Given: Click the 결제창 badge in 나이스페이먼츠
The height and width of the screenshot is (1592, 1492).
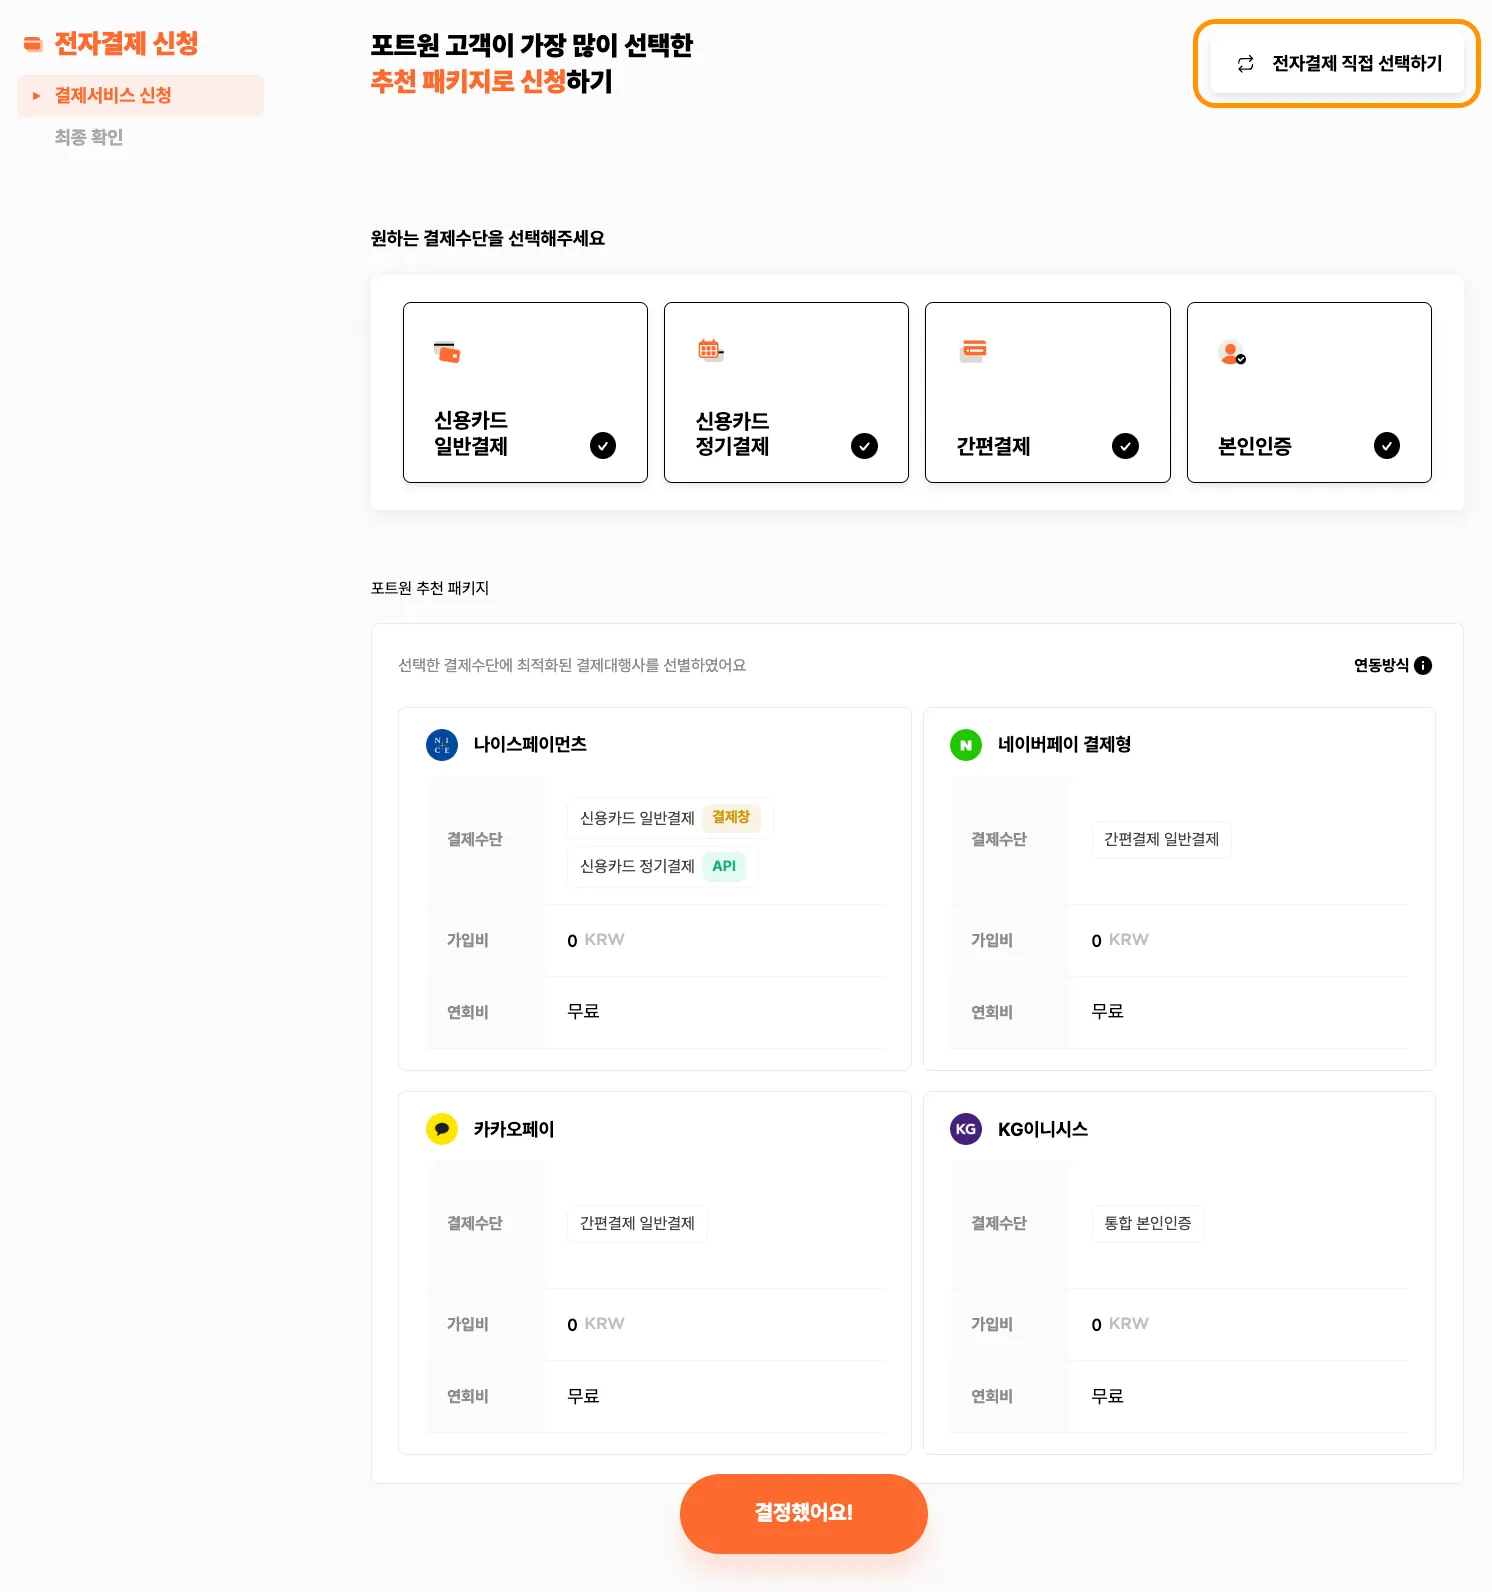Looking at the screenshot, I should (x=731, y=818).
